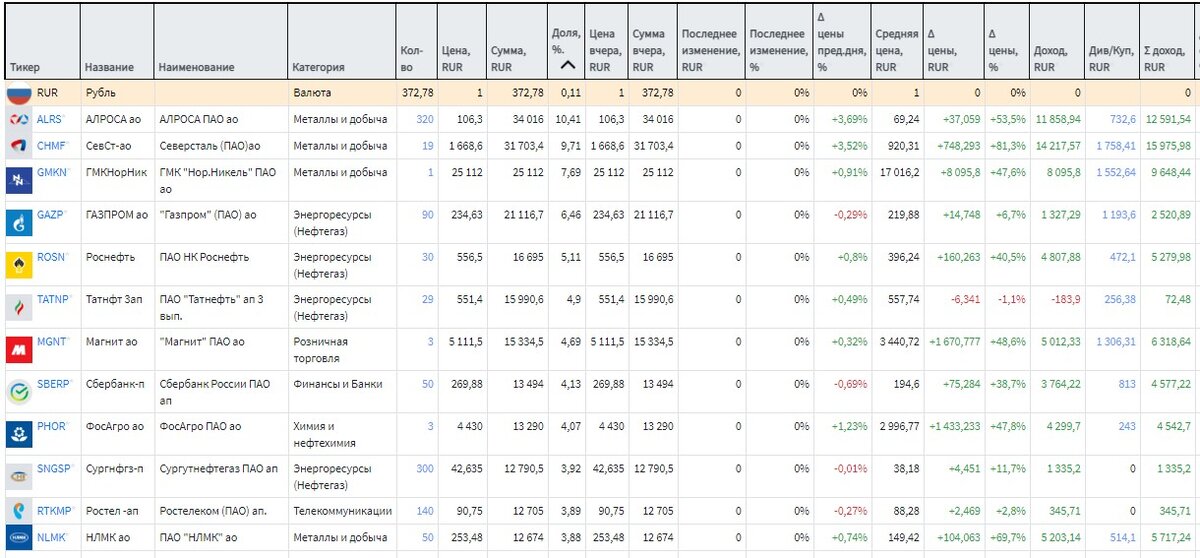The image size is (1200, 558).
Task: Click the Severstal CHMF logo icon
Action: [x=19, y=146]
